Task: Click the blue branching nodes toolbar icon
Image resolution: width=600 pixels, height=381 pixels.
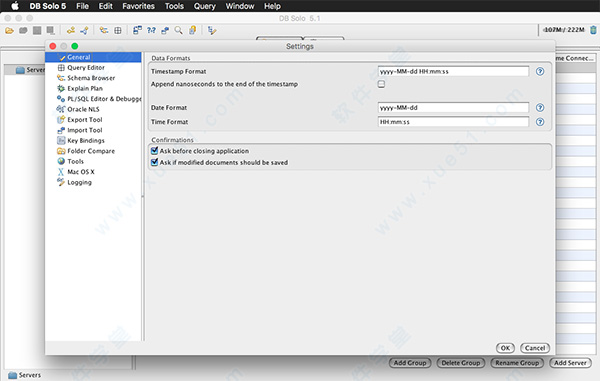Action: (85, 30)
